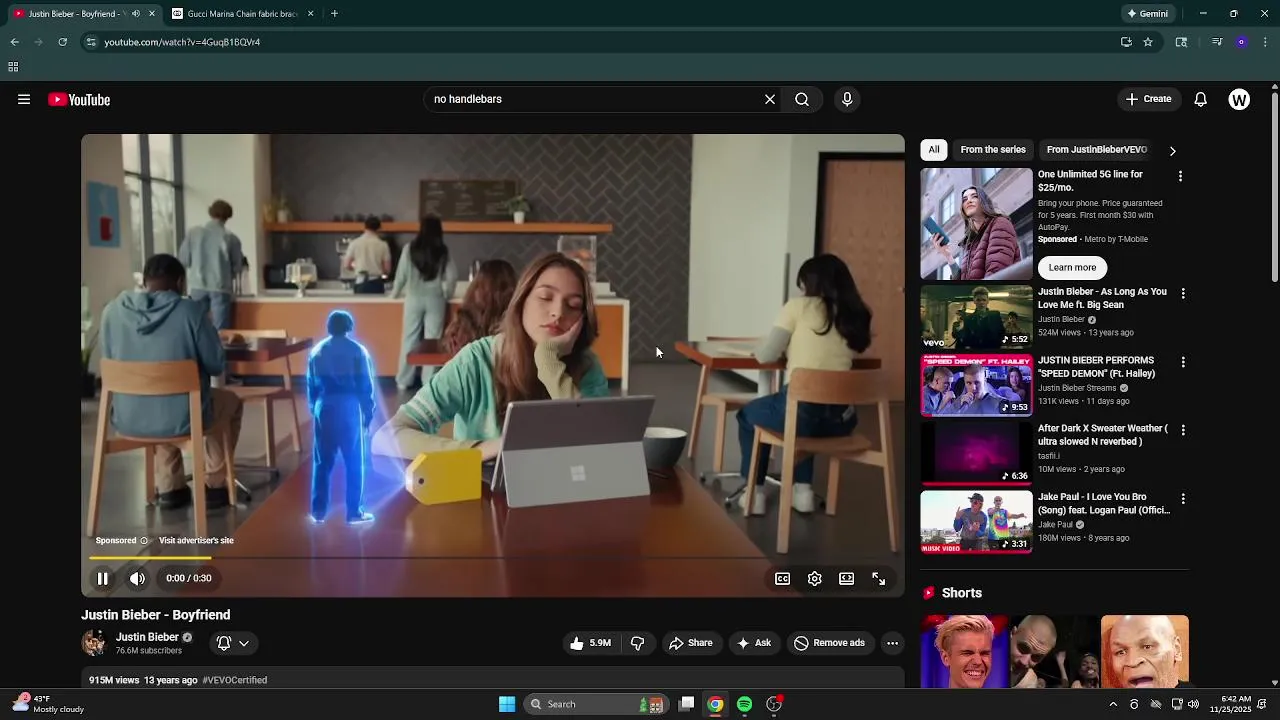The height and width of the screenshot is (720, 1280).
Task: Show more filter chips arrow
Action: point(1173,151)
